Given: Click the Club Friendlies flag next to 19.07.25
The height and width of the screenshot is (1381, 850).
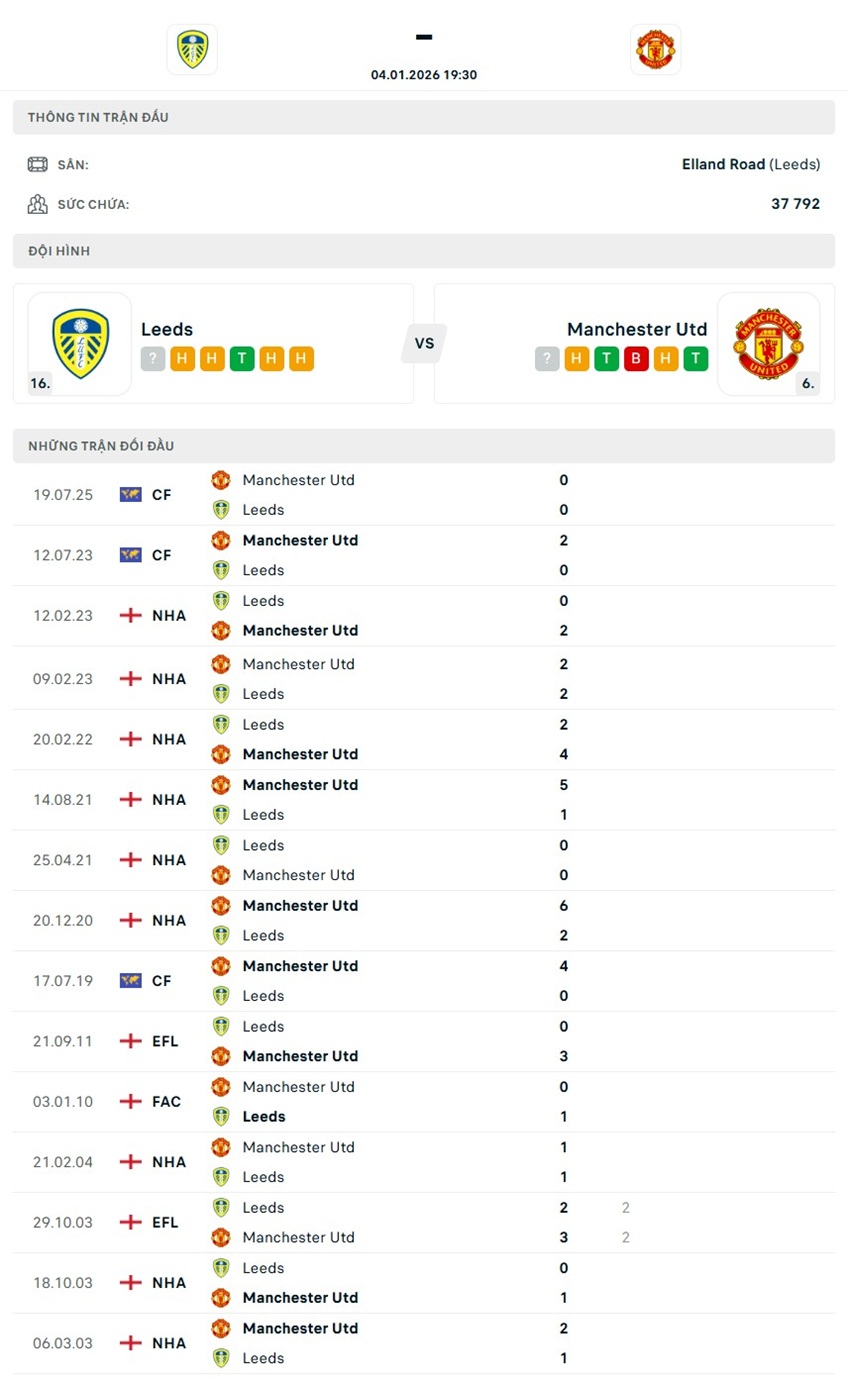Looking at the screenshot, I should pyautogui.click(x=130, y=494).
